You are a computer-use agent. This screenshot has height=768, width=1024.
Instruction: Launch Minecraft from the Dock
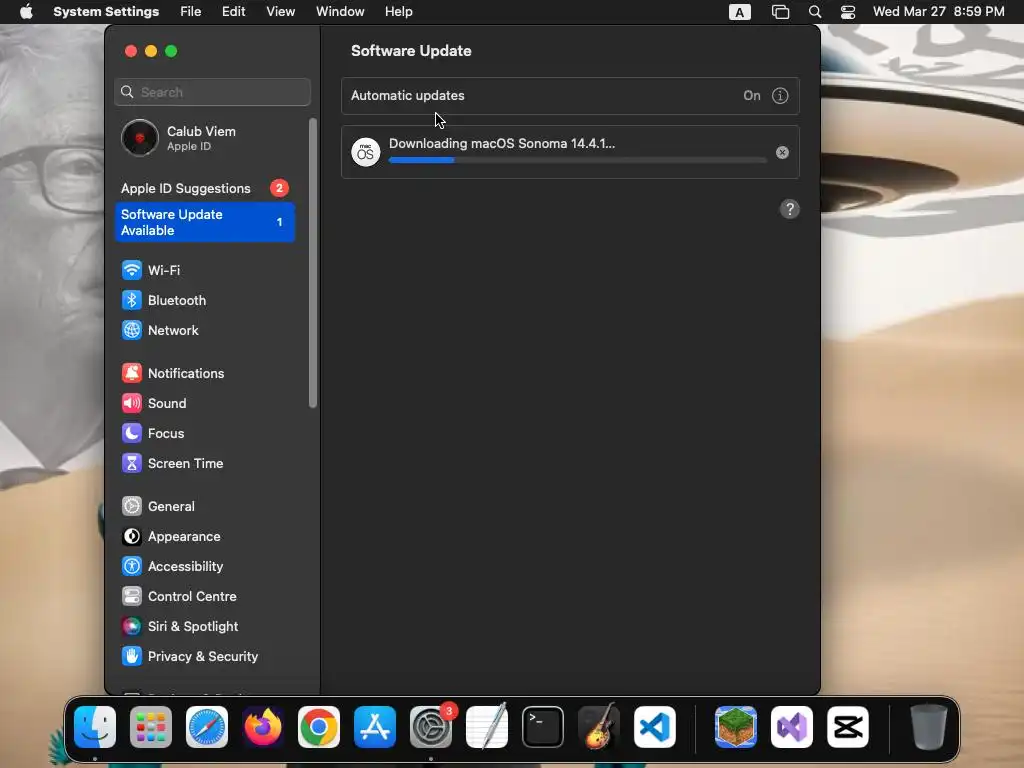(x=736, y=727)
